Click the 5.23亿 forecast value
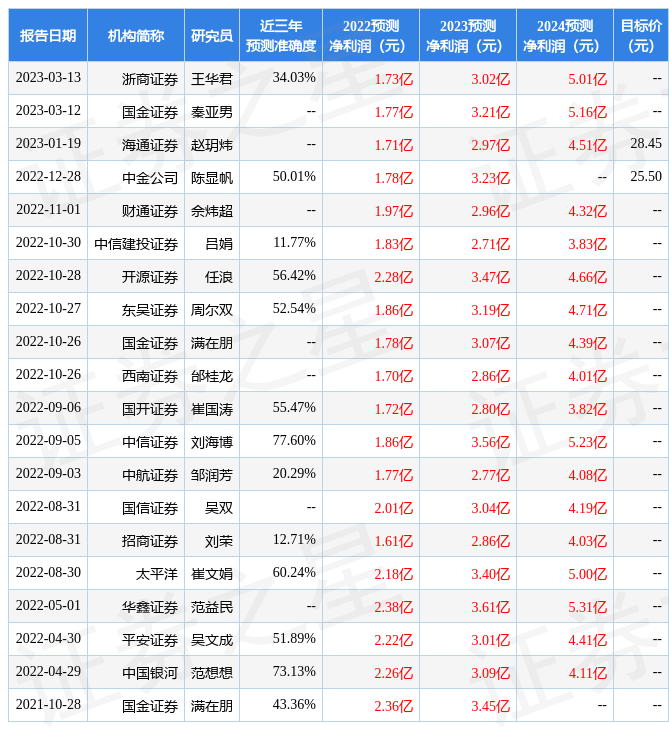This screenshot has height=730, width=669. [588, 442]
